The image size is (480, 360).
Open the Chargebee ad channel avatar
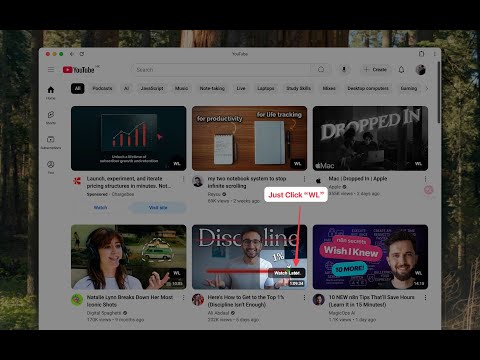tap(77, 181)
